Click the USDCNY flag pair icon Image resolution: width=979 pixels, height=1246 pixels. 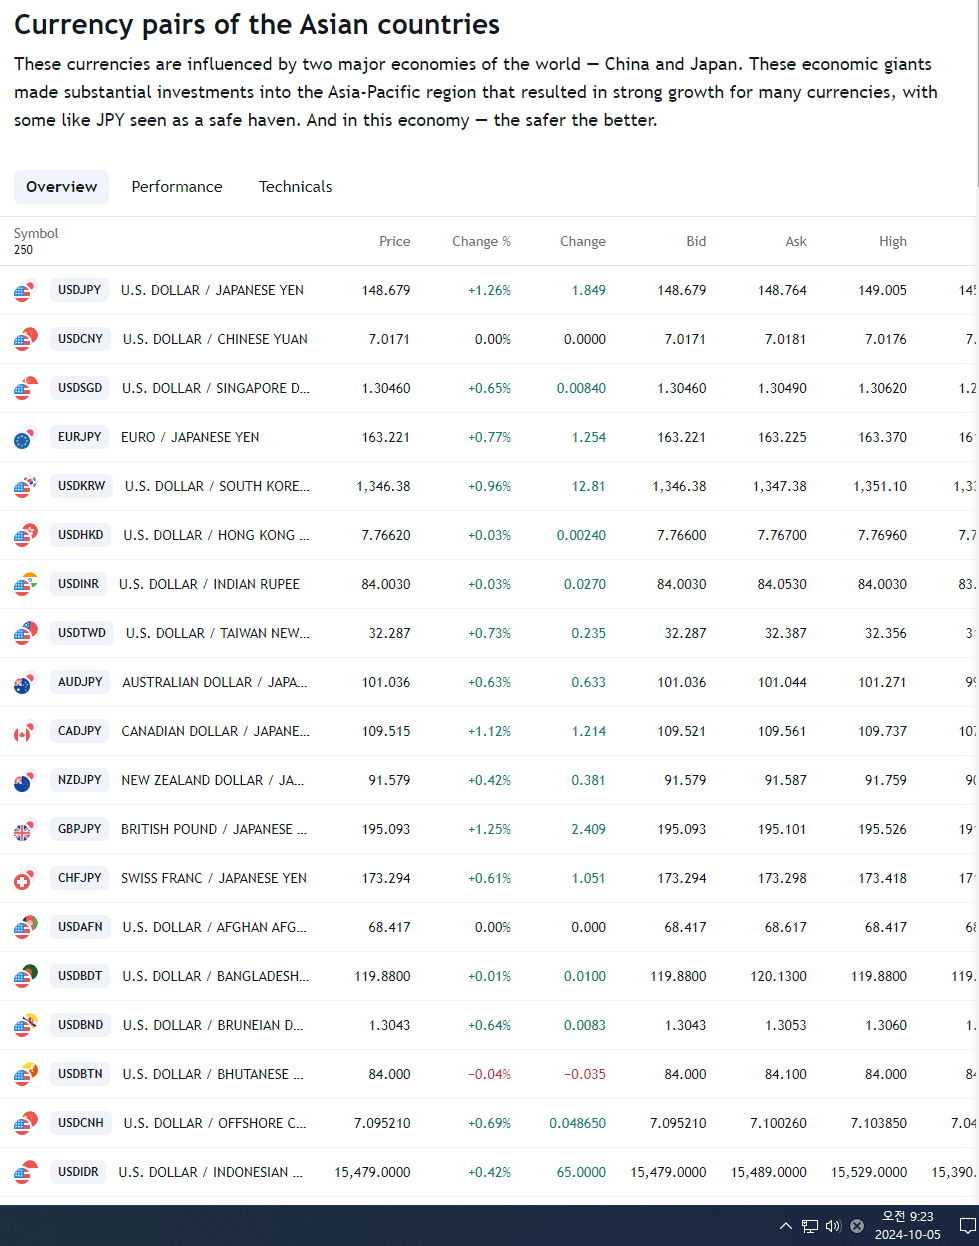(x=26, y=339)
